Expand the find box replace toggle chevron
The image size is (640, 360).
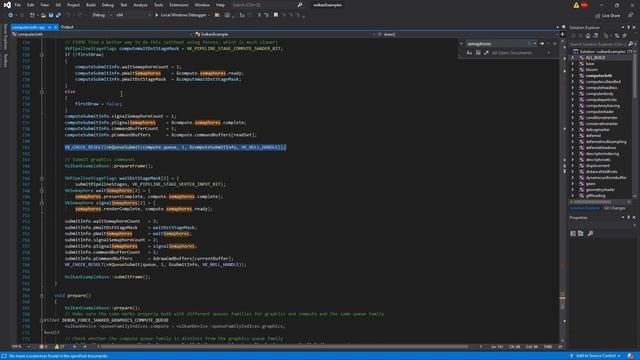[x=462, y=44]
